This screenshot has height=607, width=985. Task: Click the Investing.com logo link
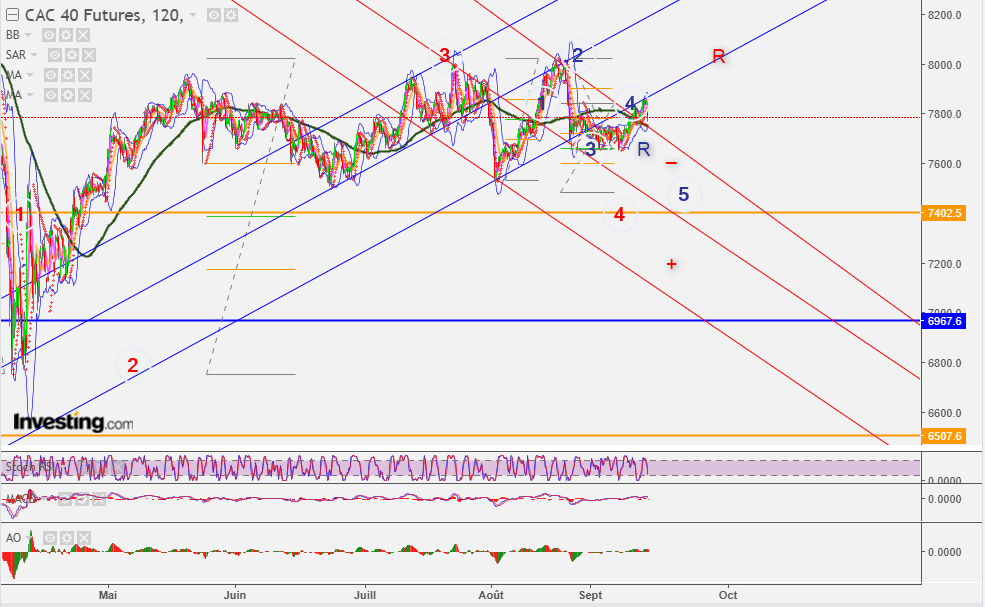click(x=73, y=422)
